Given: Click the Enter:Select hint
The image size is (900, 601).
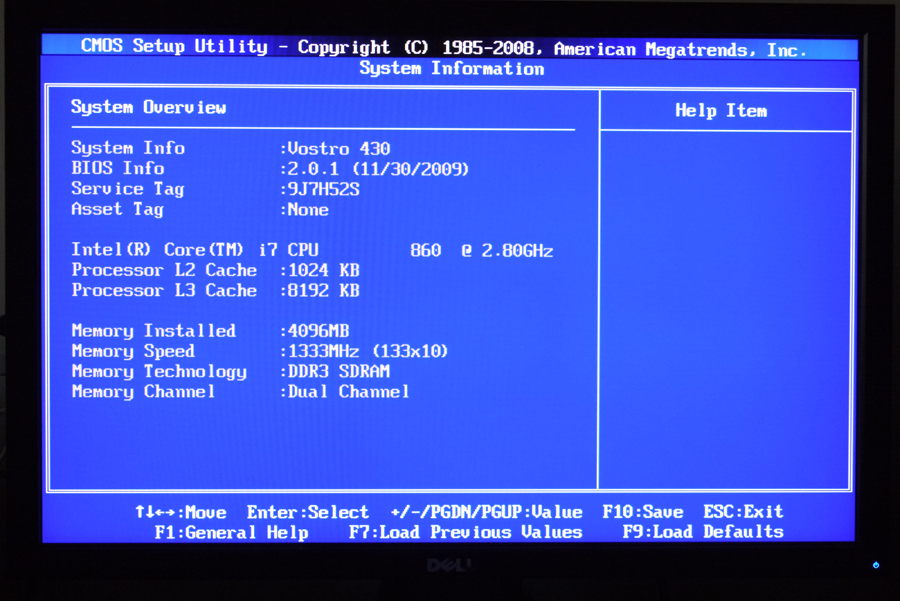Looking at the screenshot, I should (x=308, y=512).
